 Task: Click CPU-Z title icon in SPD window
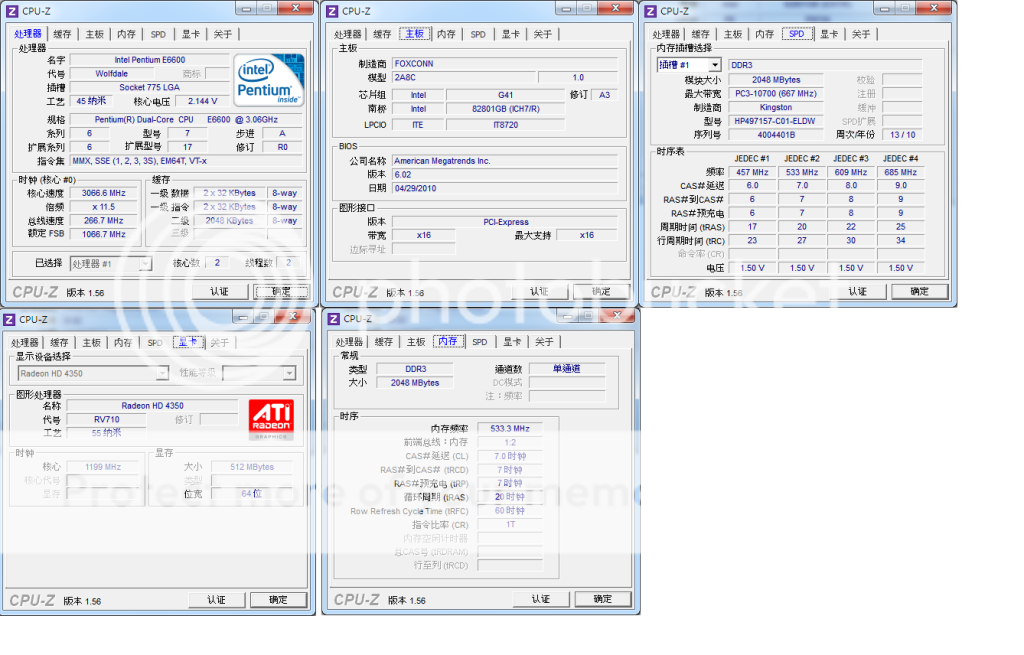(650, 11)
